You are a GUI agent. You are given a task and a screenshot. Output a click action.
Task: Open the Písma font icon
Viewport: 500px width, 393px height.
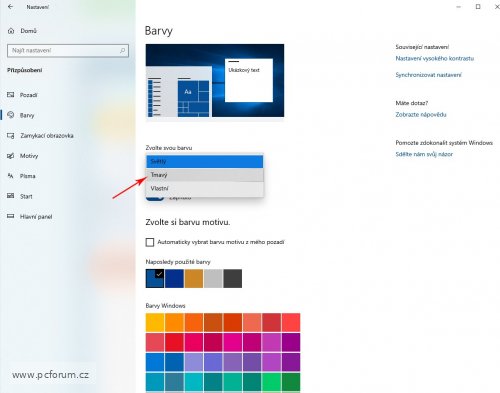tap(11, 176)
